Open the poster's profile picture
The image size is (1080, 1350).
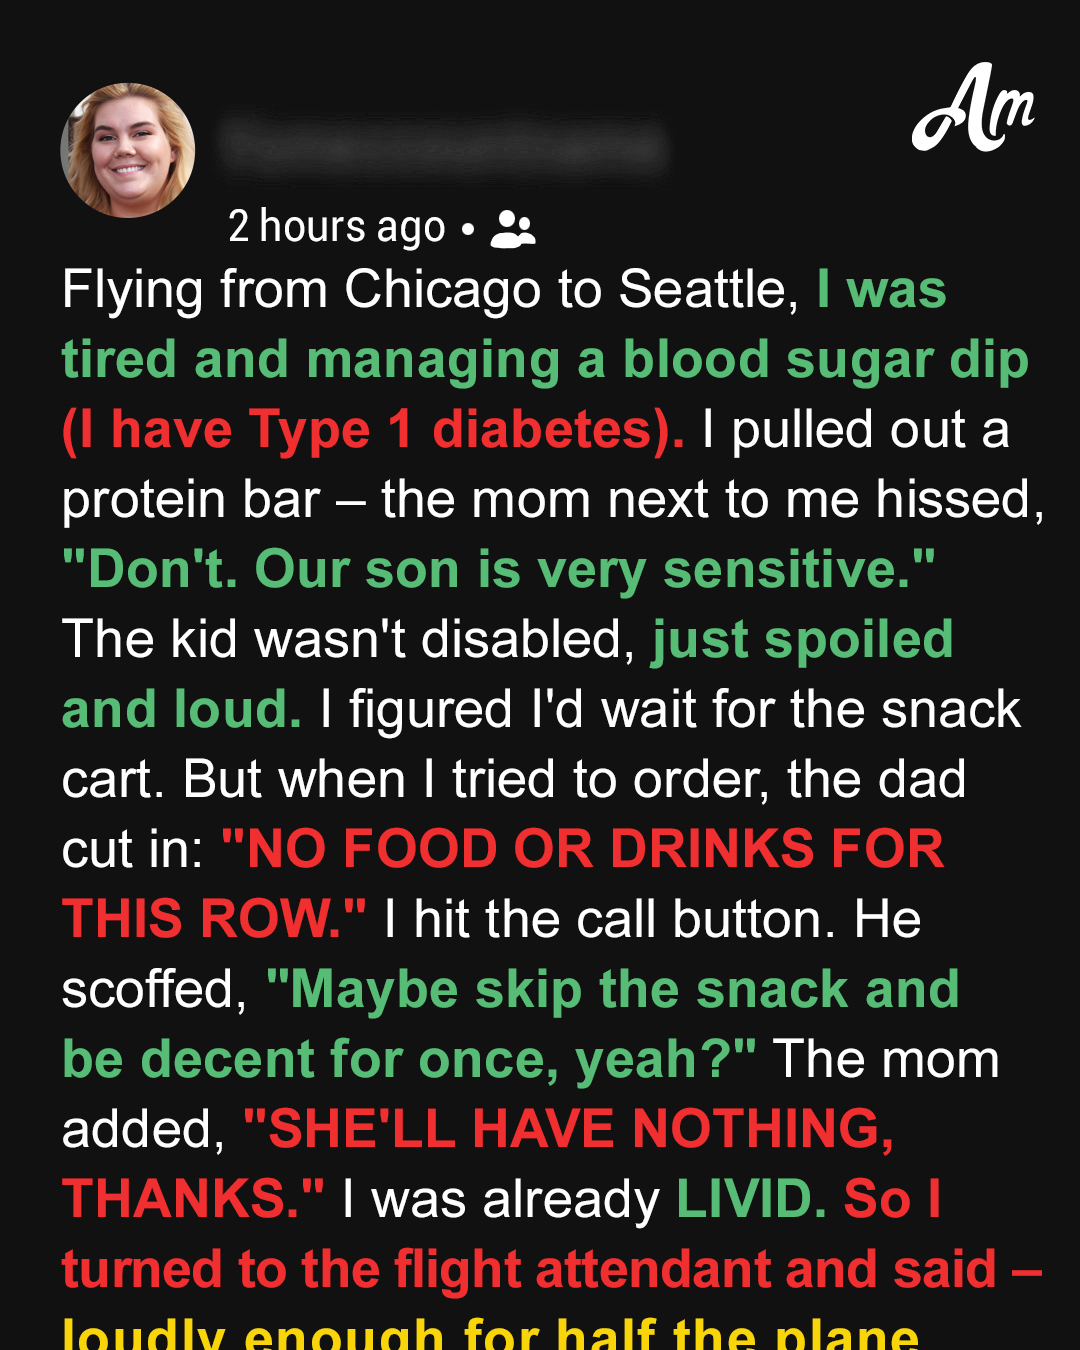(128, 150)
